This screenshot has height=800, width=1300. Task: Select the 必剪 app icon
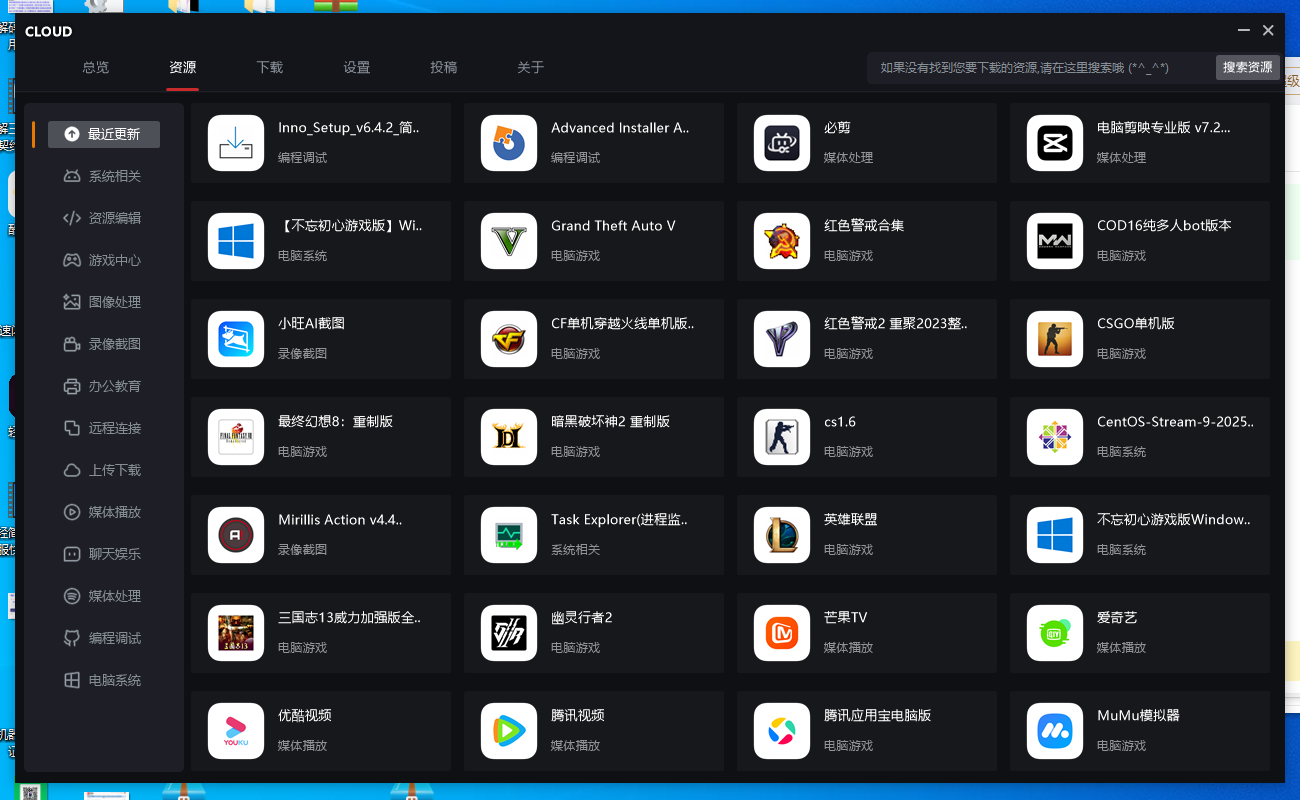pyautogui.click(x=782, y=143)
